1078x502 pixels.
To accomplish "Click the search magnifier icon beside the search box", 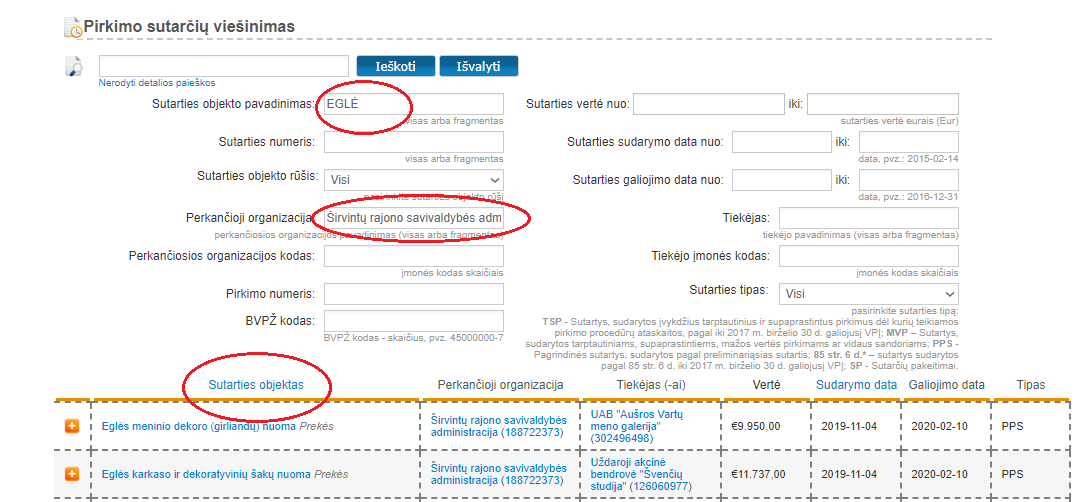I will click(73, 67).
